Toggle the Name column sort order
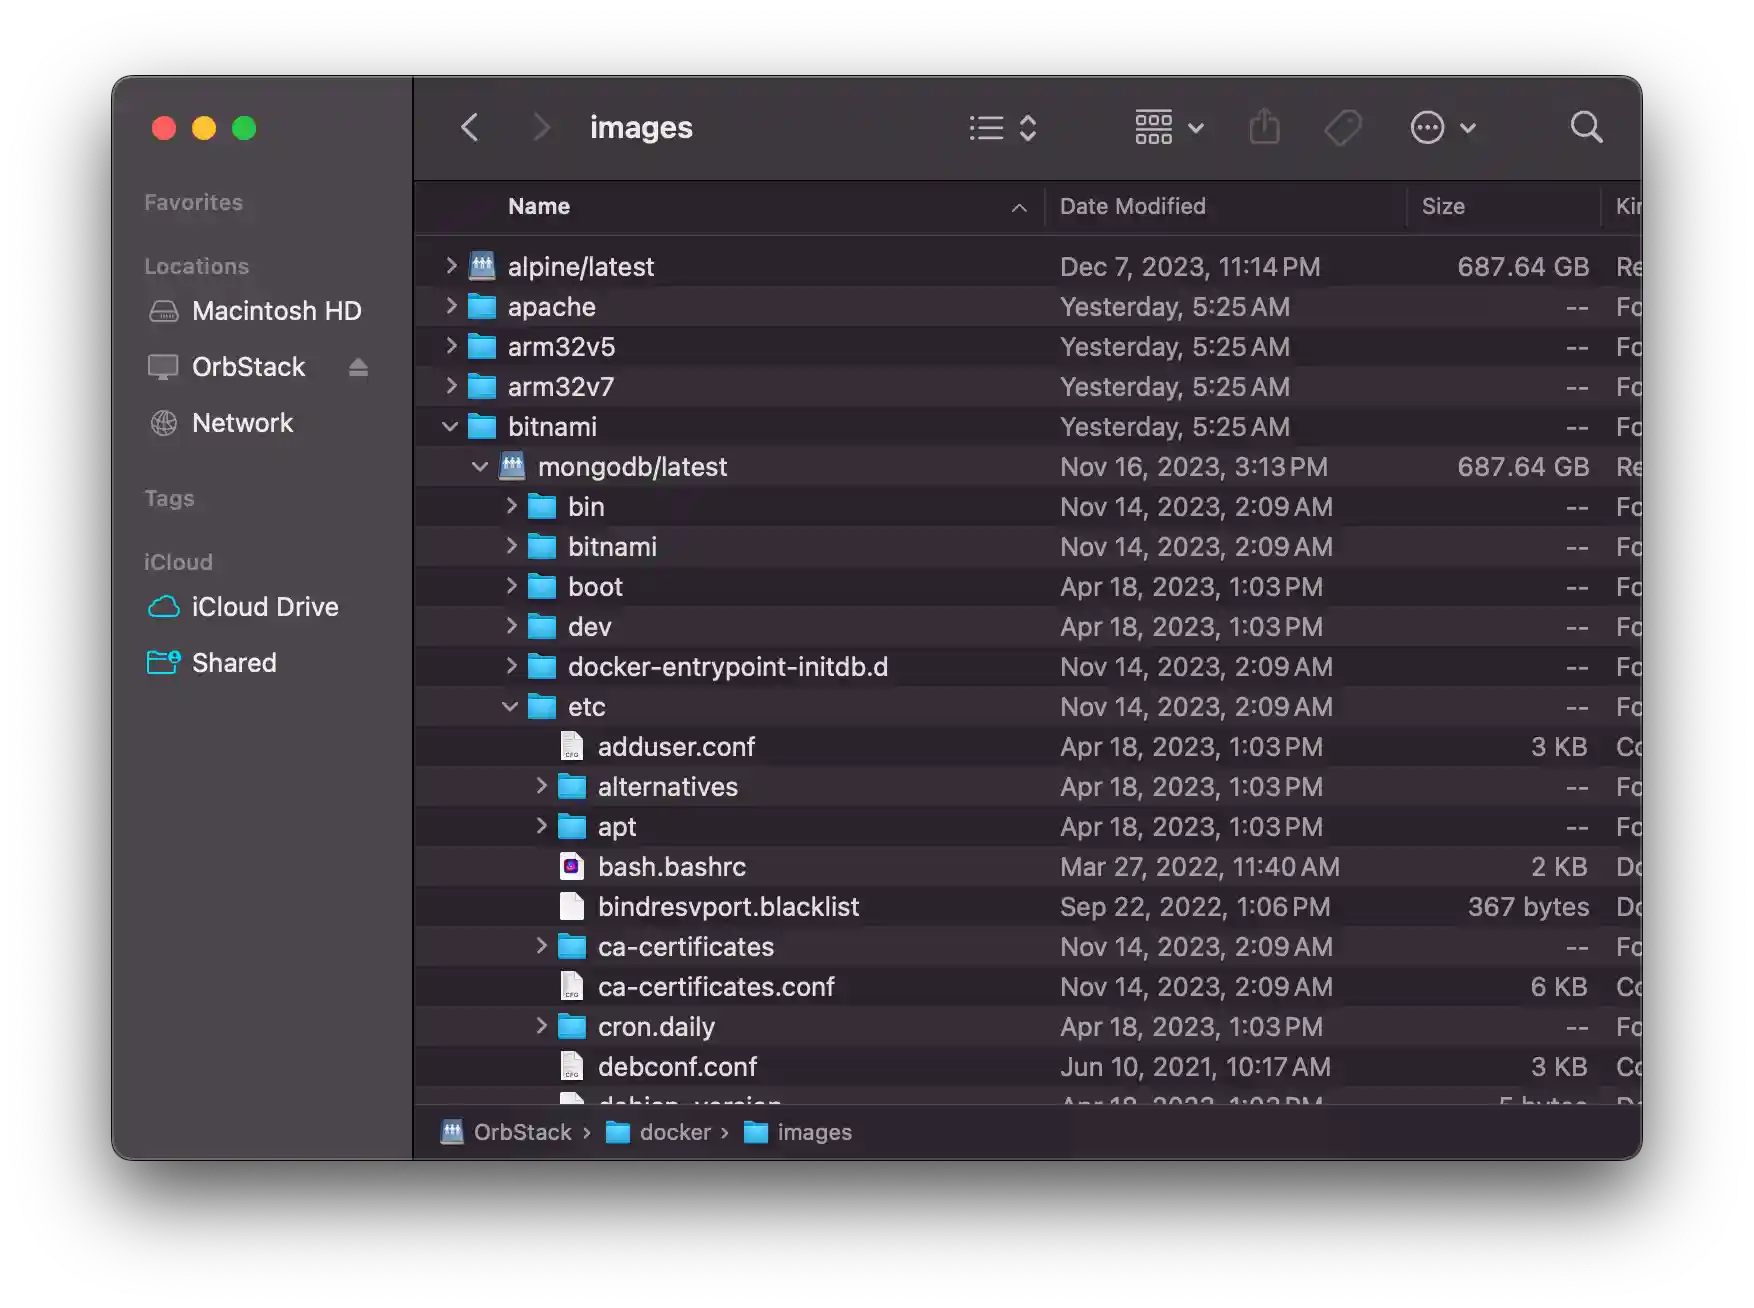1754x1308 pixels. [x=1018, y=207]
